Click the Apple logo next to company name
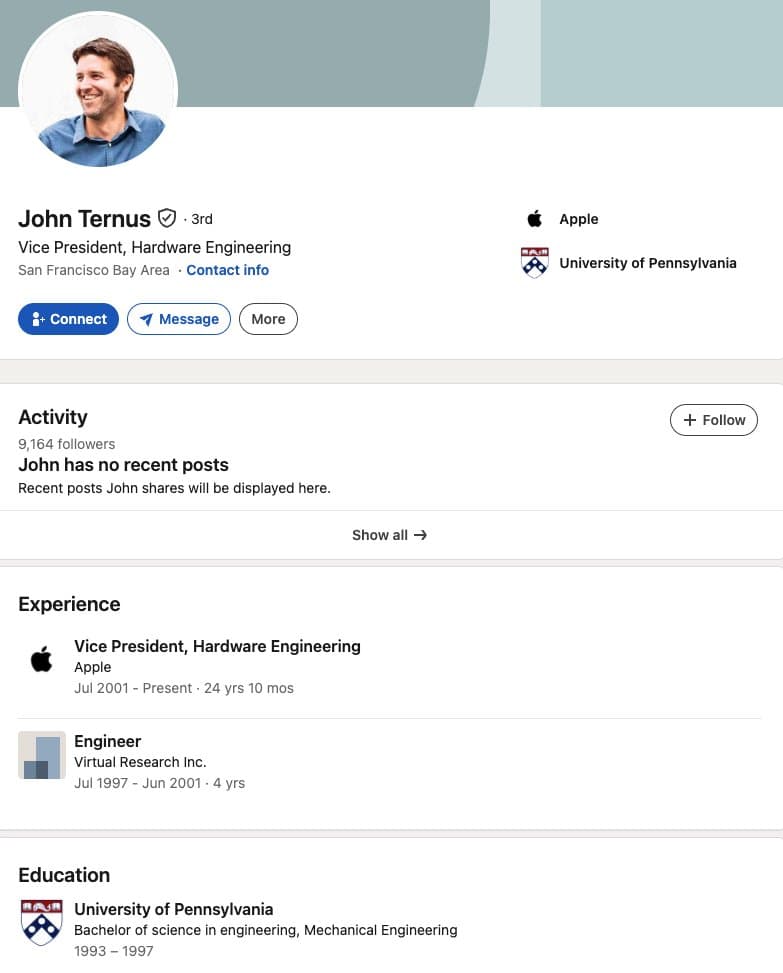The width and height of the screenshot is (783, 973). [x=534, y=218]
